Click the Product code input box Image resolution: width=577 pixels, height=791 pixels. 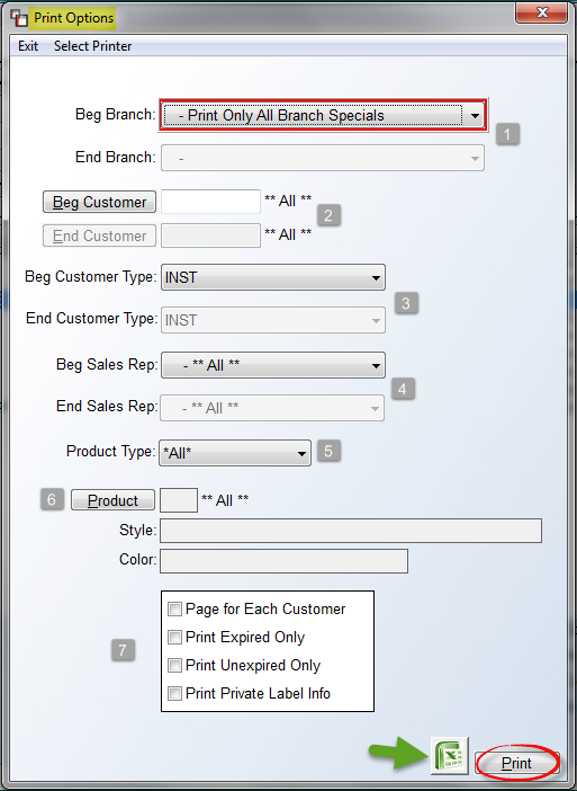179,500
